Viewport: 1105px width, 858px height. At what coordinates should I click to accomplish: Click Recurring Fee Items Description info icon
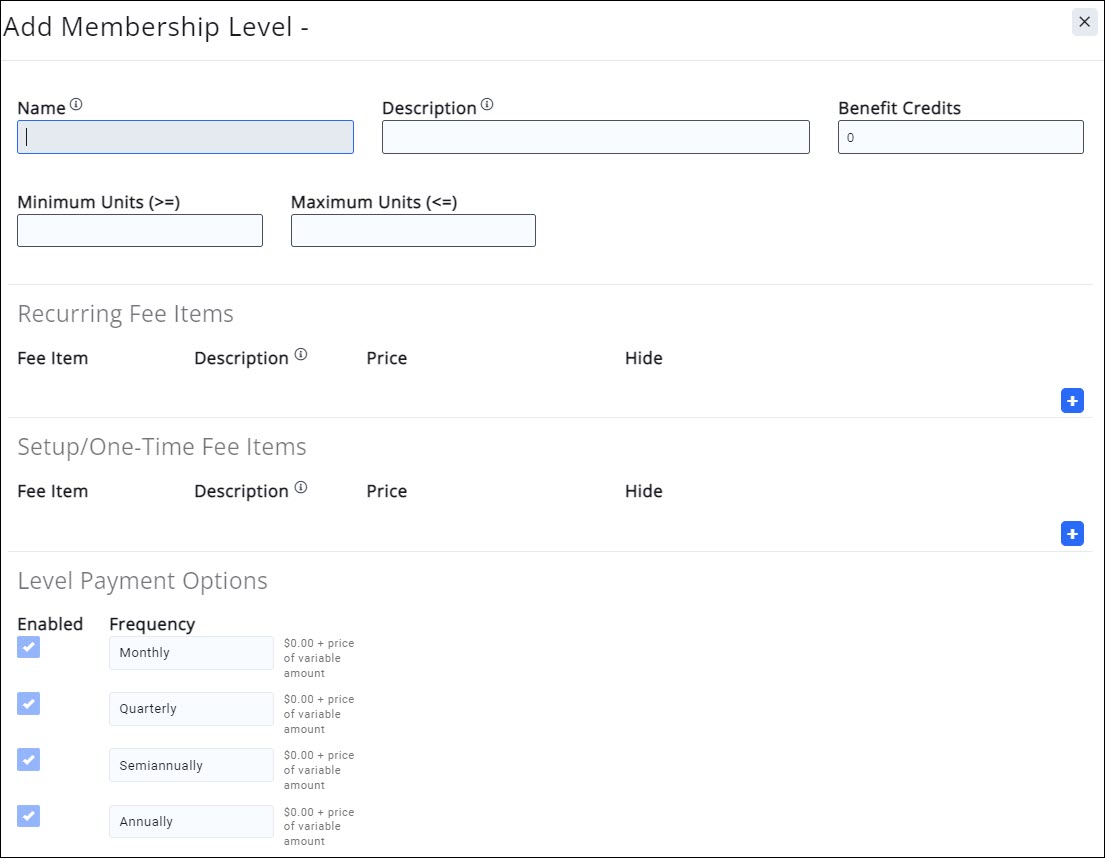(x=301, y=355)
